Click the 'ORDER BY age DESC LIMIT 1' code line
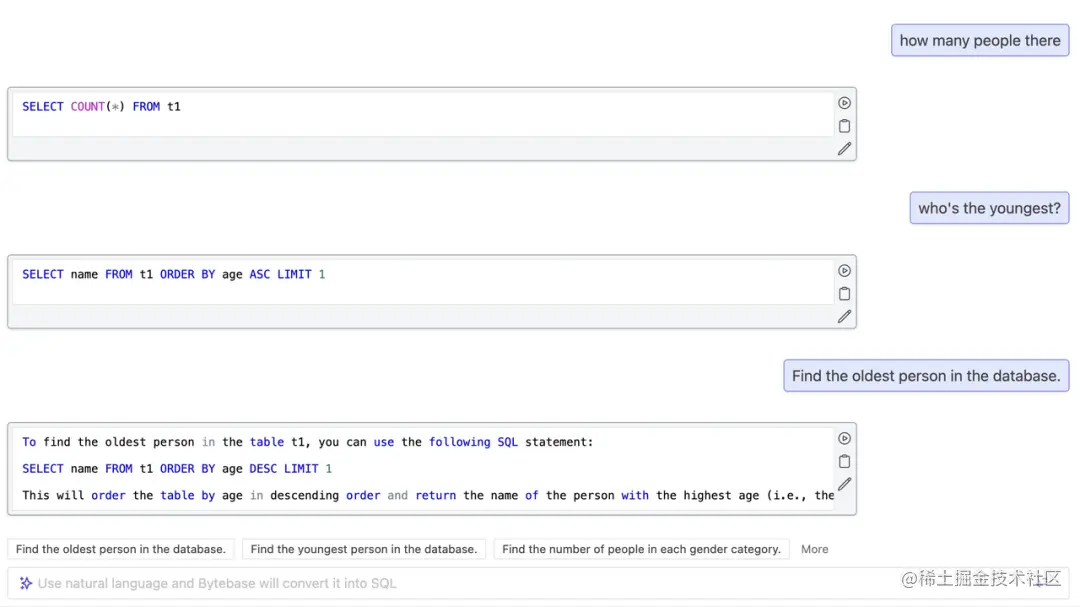1080x607 pixels. coord(177,469)
